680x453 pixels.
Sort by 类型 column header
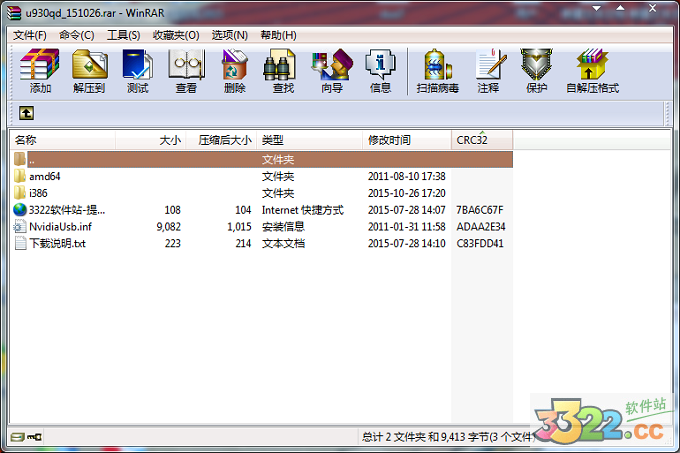coord(310,140)
